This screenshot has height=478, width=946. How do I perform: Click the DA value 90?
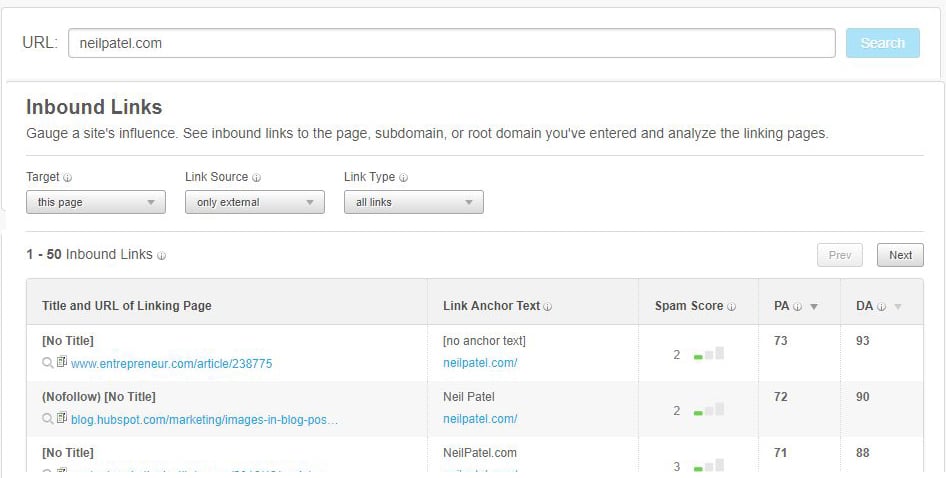(863, 397)
